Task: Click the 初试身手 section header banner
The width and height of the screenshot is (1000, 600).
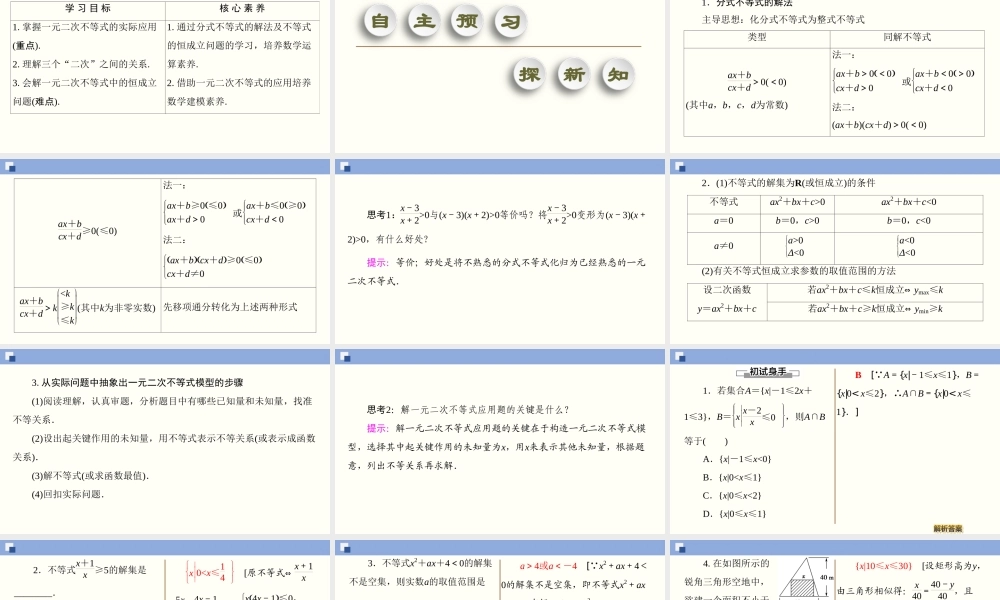Action: [x=766, y=373]
